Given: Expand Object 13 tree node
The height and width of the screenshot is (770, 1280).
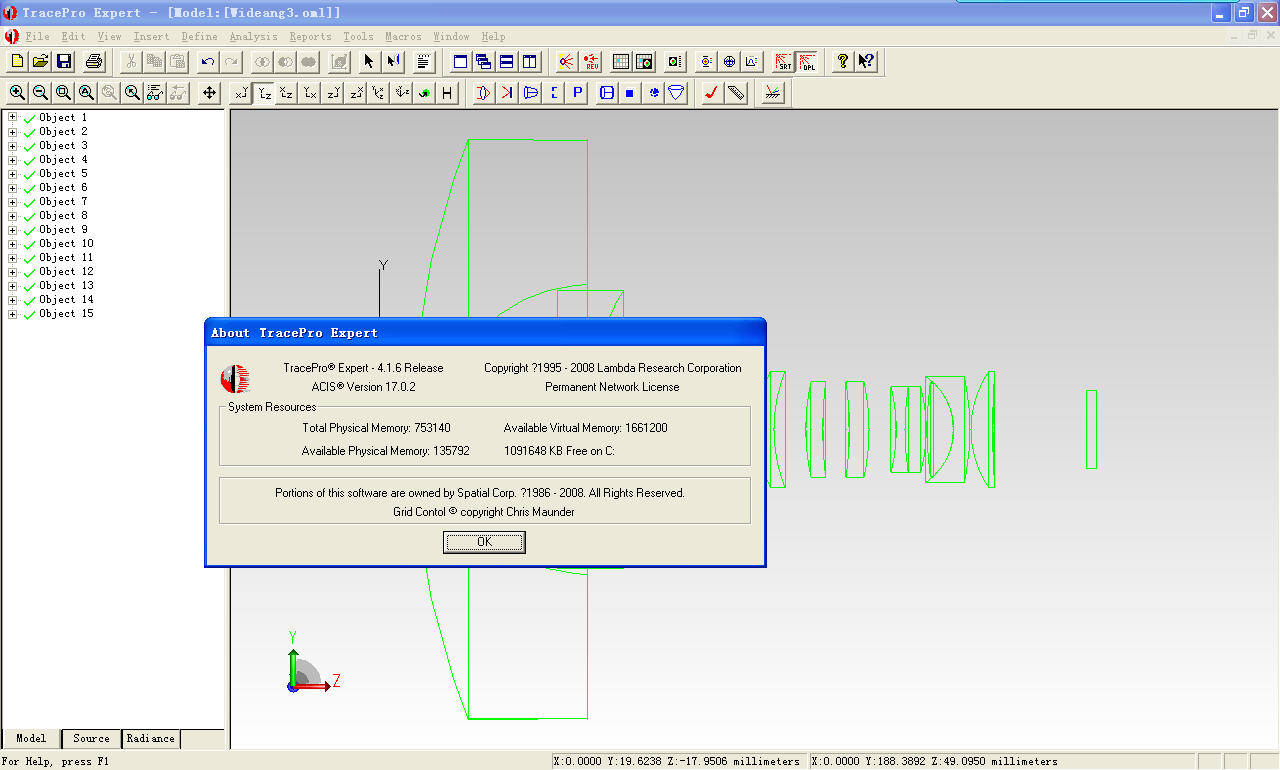Looking at the screenshot, I should tap(13, 285).
